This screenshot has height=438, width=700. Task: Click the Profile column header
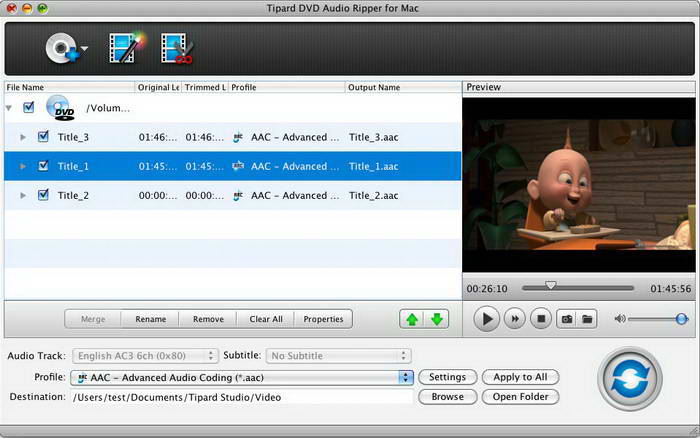click(286, 88)
